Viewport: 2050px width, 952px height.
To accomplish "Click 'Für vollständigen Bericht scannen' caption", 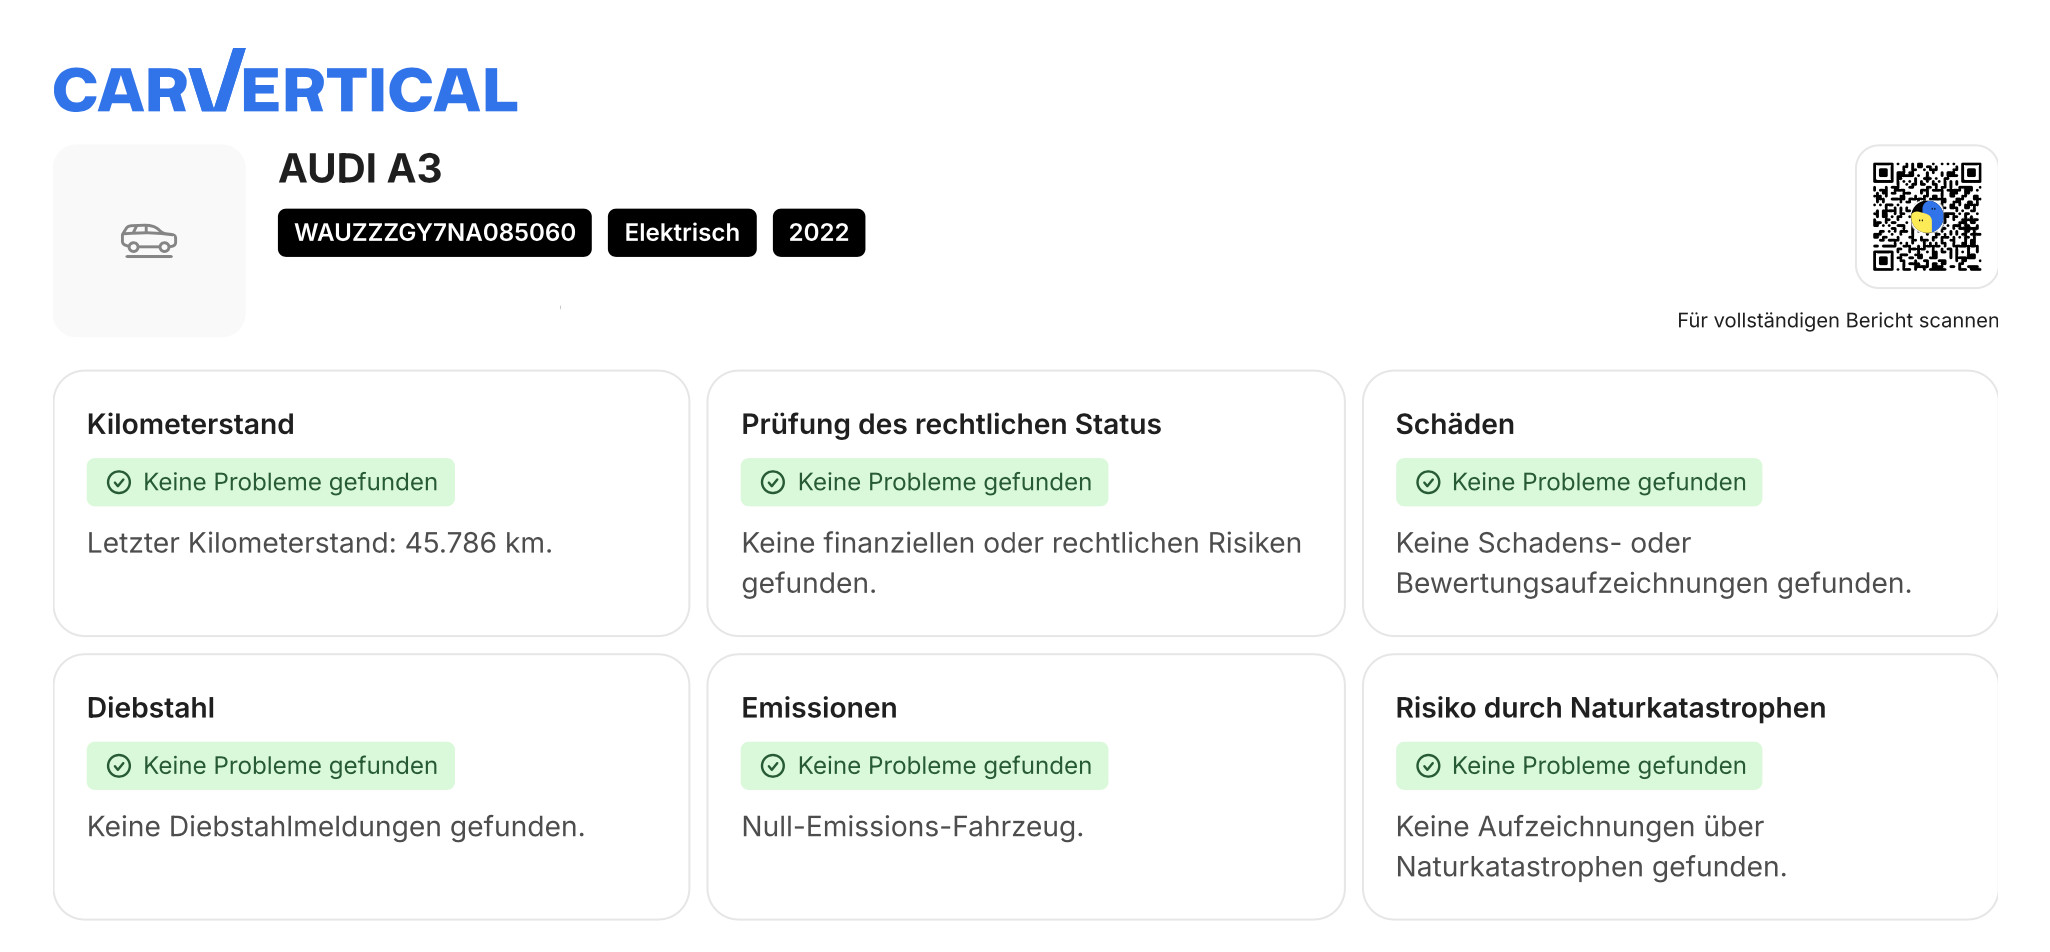I will (1837, 321).
